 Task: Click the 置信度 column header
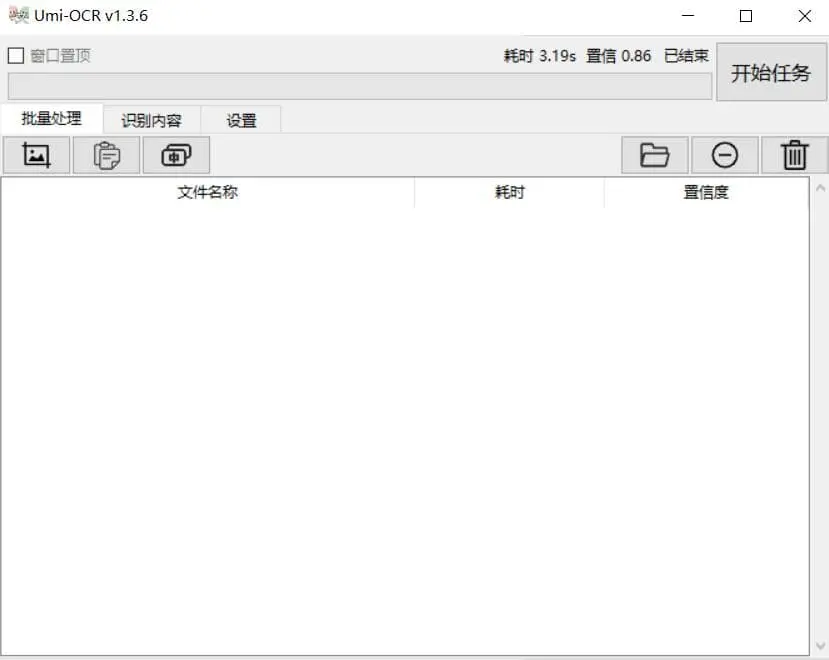pyautogui.click(x=706, y=192)
